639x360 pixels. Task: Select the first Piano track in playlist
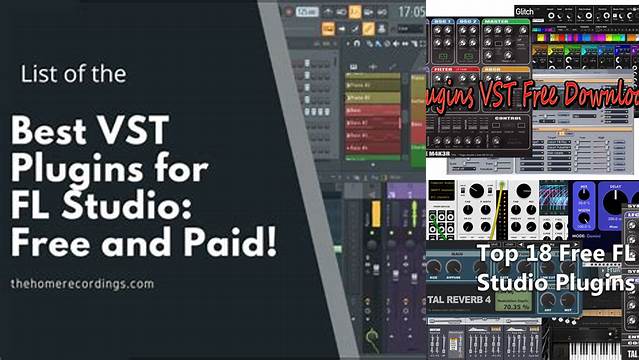tap(373, 85)
